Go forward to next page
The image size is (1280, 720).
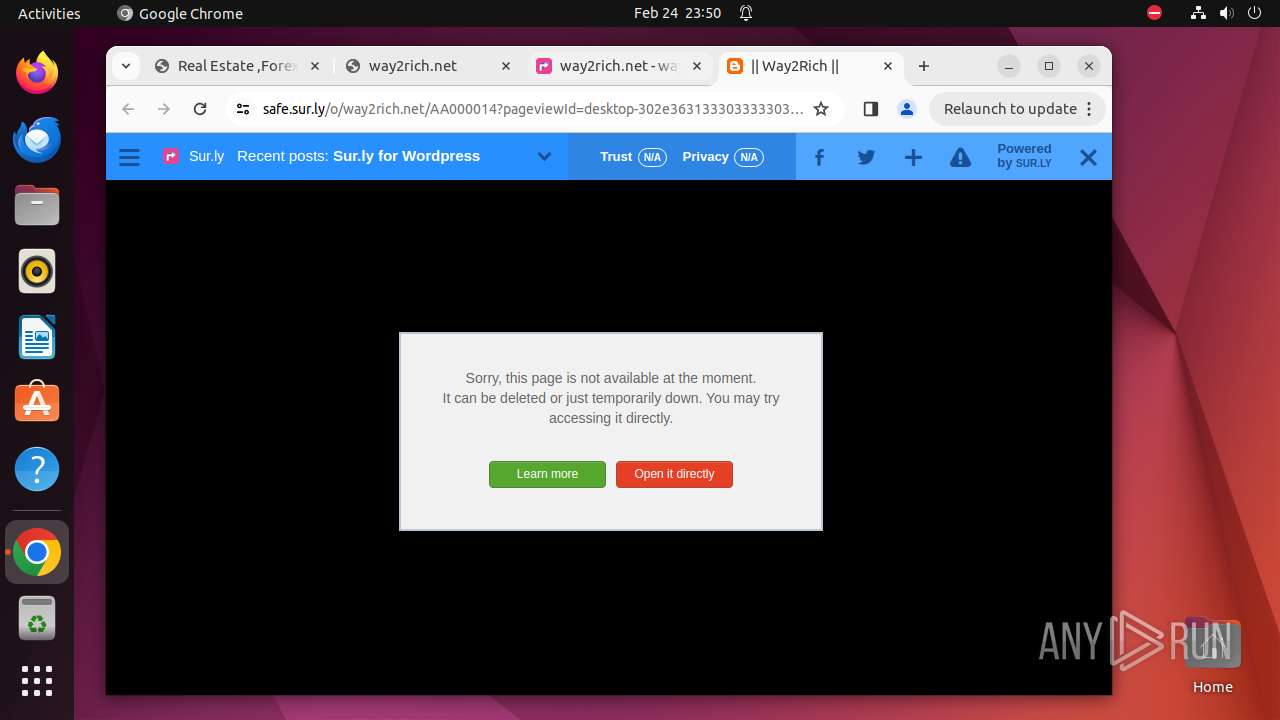click(164, 109)
